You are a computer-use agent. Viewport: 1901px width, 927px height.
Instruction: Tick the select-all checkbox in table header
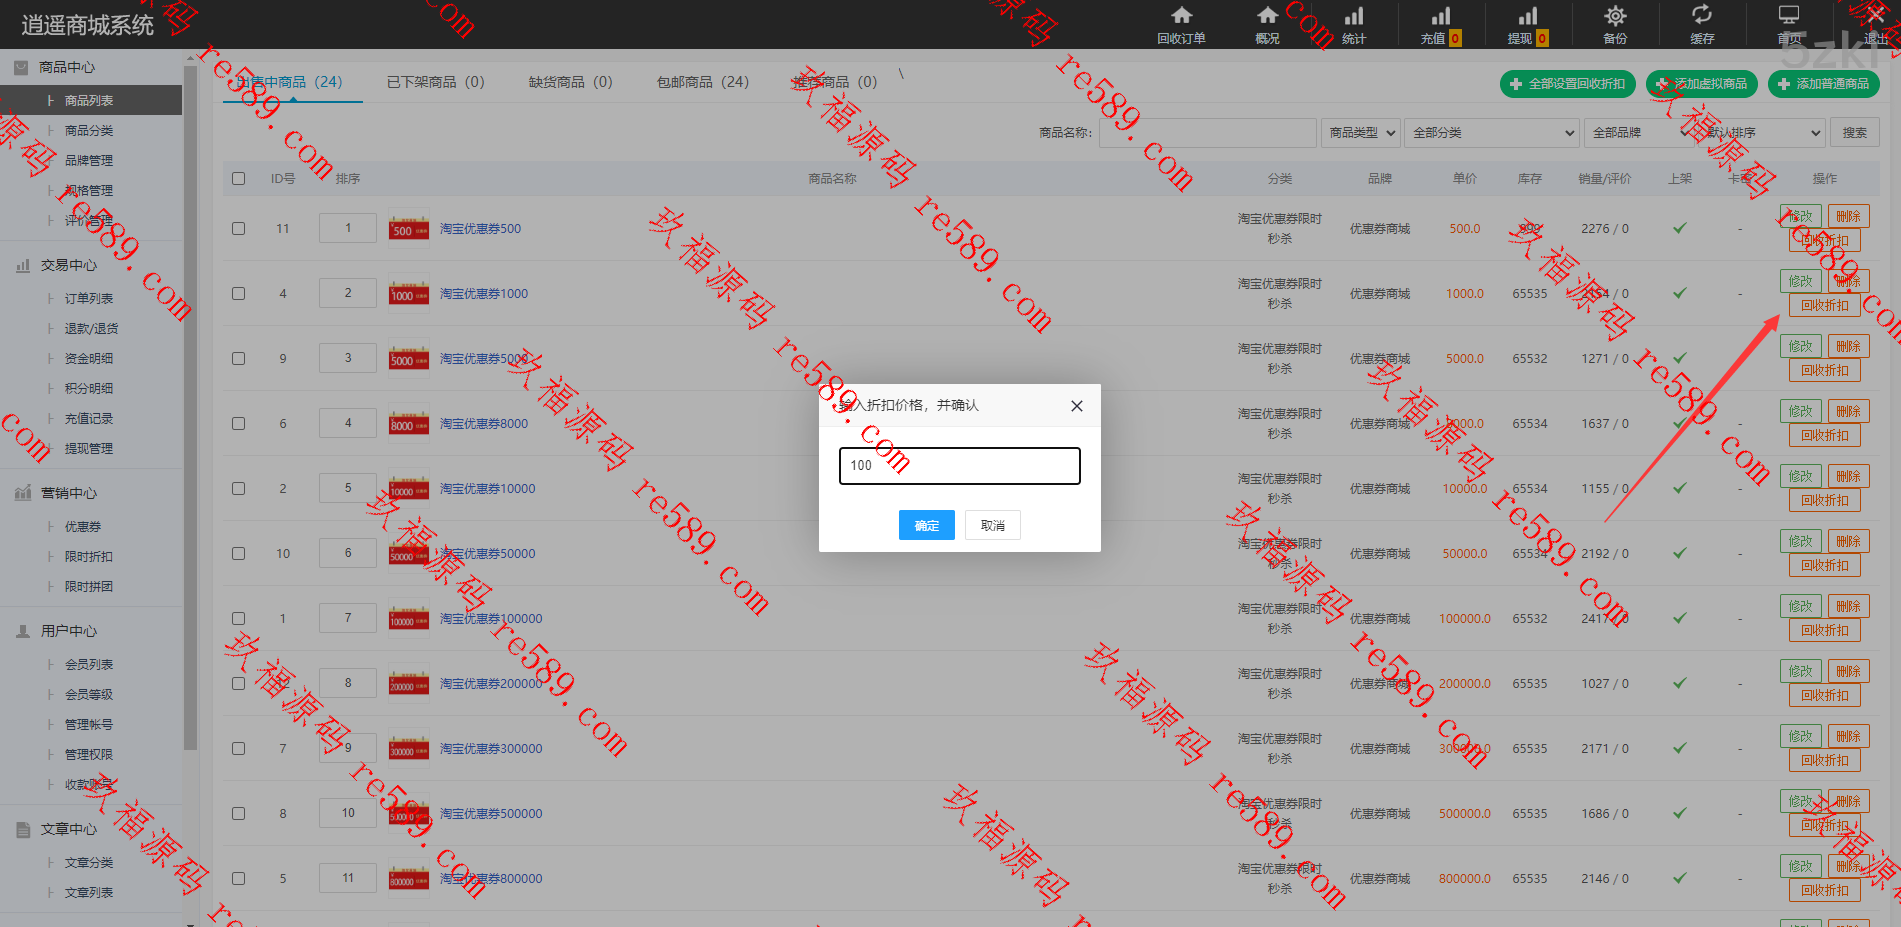(238, 179)
